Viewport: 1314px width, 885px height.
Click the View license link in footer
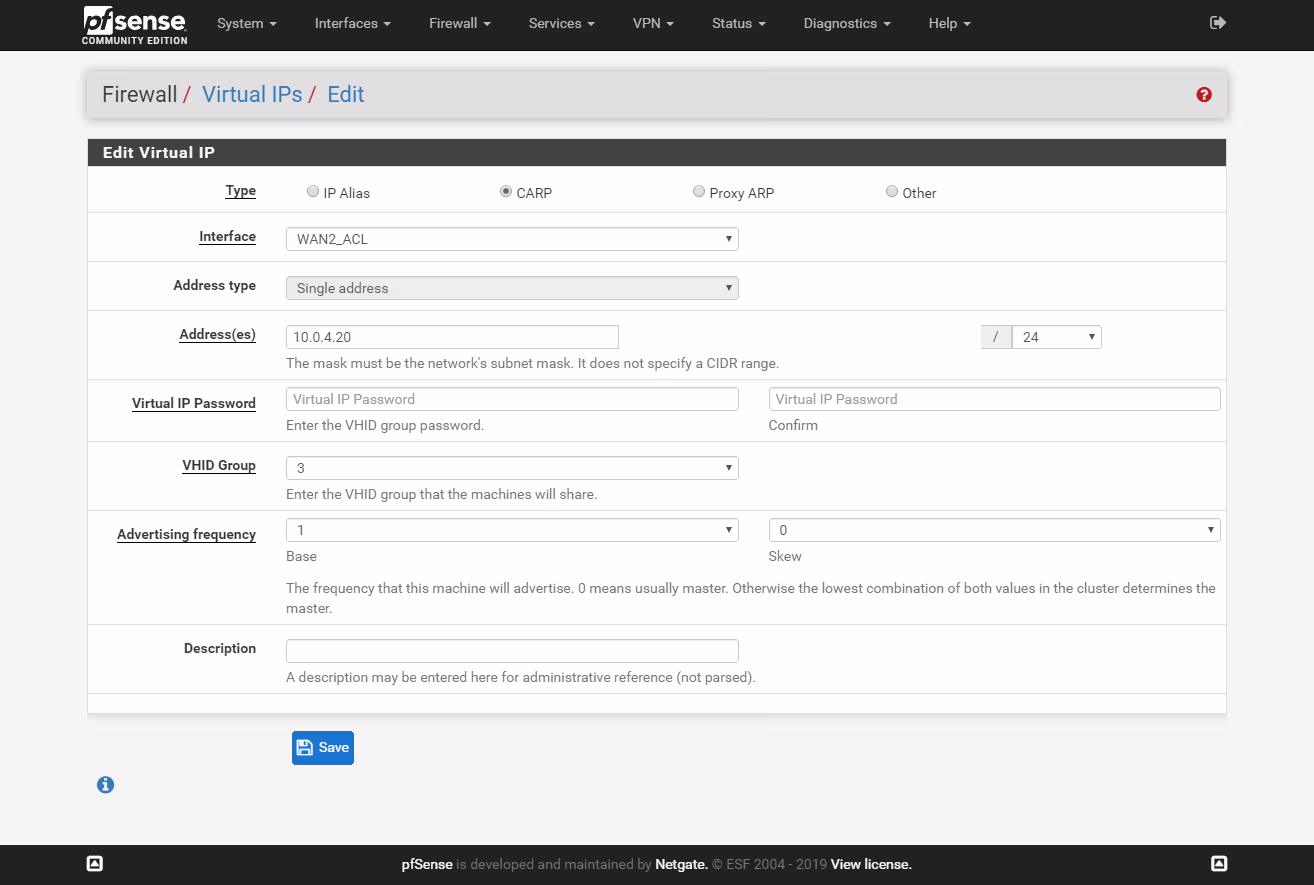[x=871, y=864]
